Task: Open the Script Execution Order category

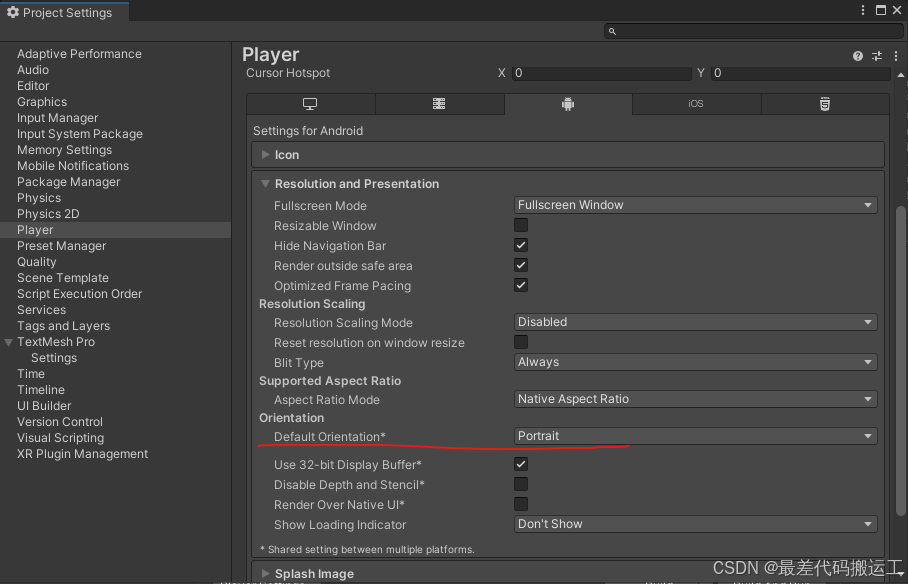Action: coord(79,294)
